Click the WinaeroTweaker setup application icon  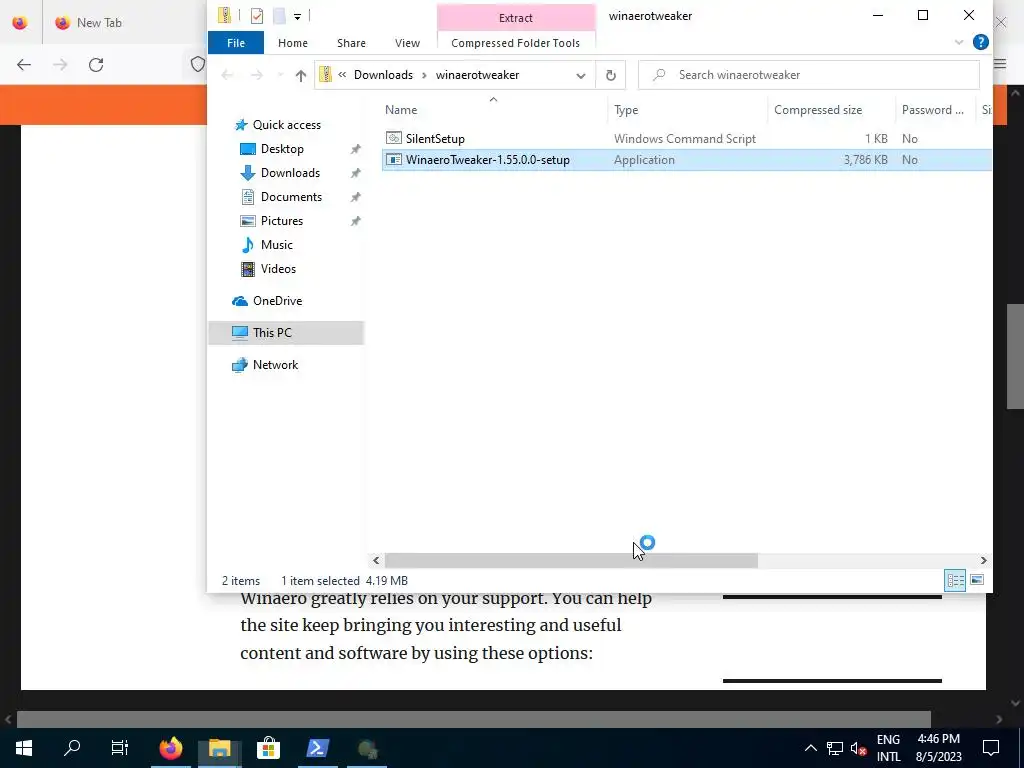393,159
